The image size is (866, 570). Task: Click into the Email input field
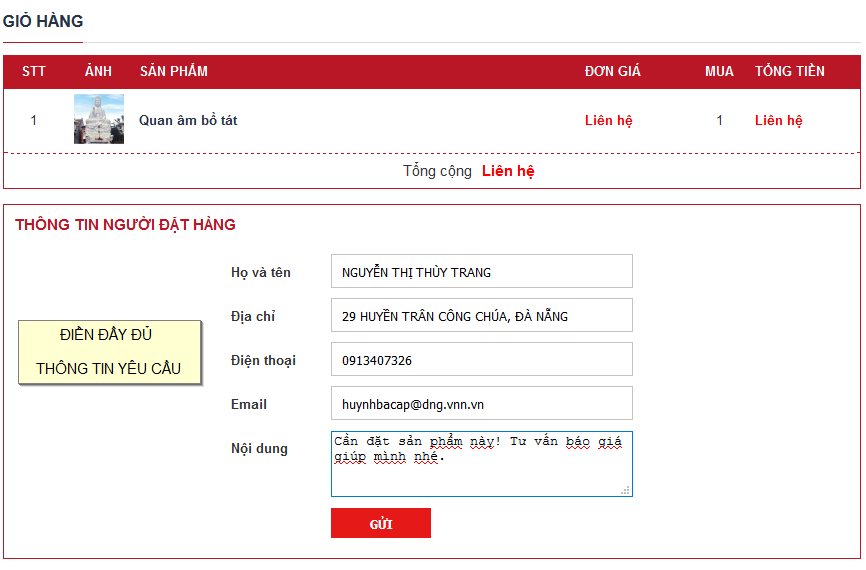481,403
